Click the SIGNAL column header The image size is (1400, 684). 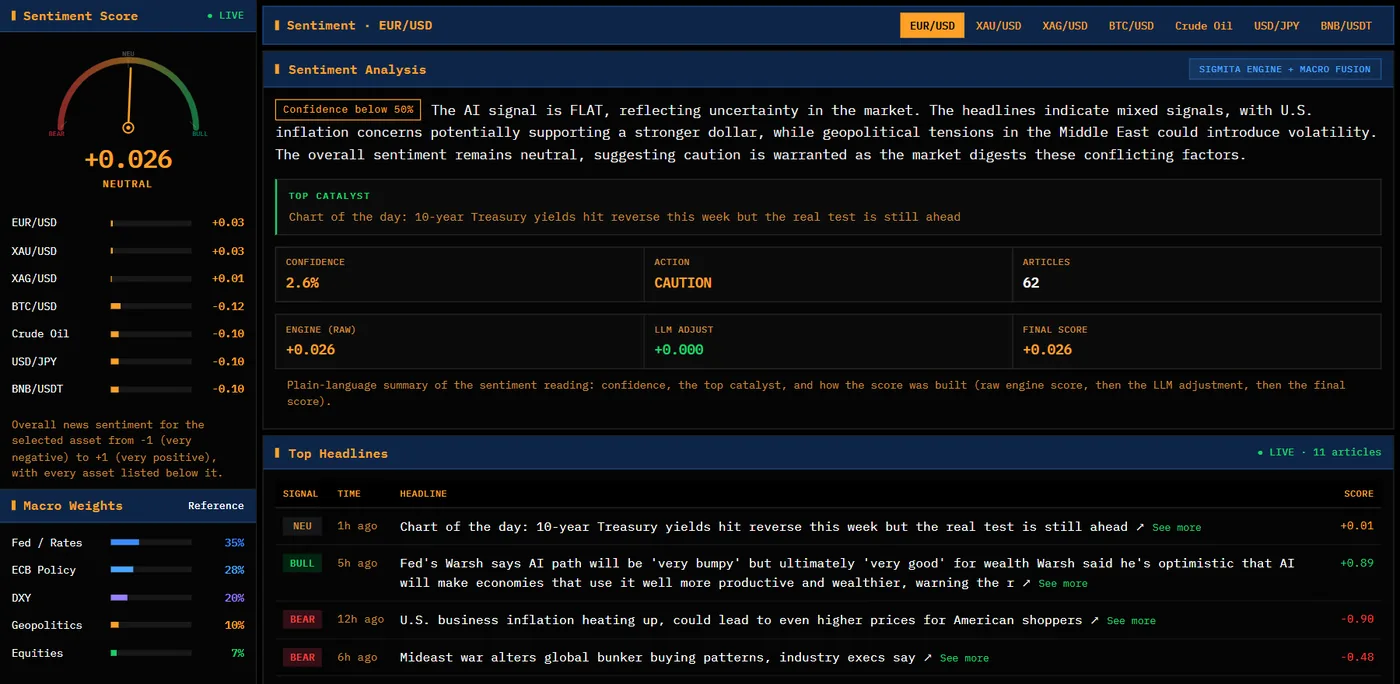(x=300, y=494)
